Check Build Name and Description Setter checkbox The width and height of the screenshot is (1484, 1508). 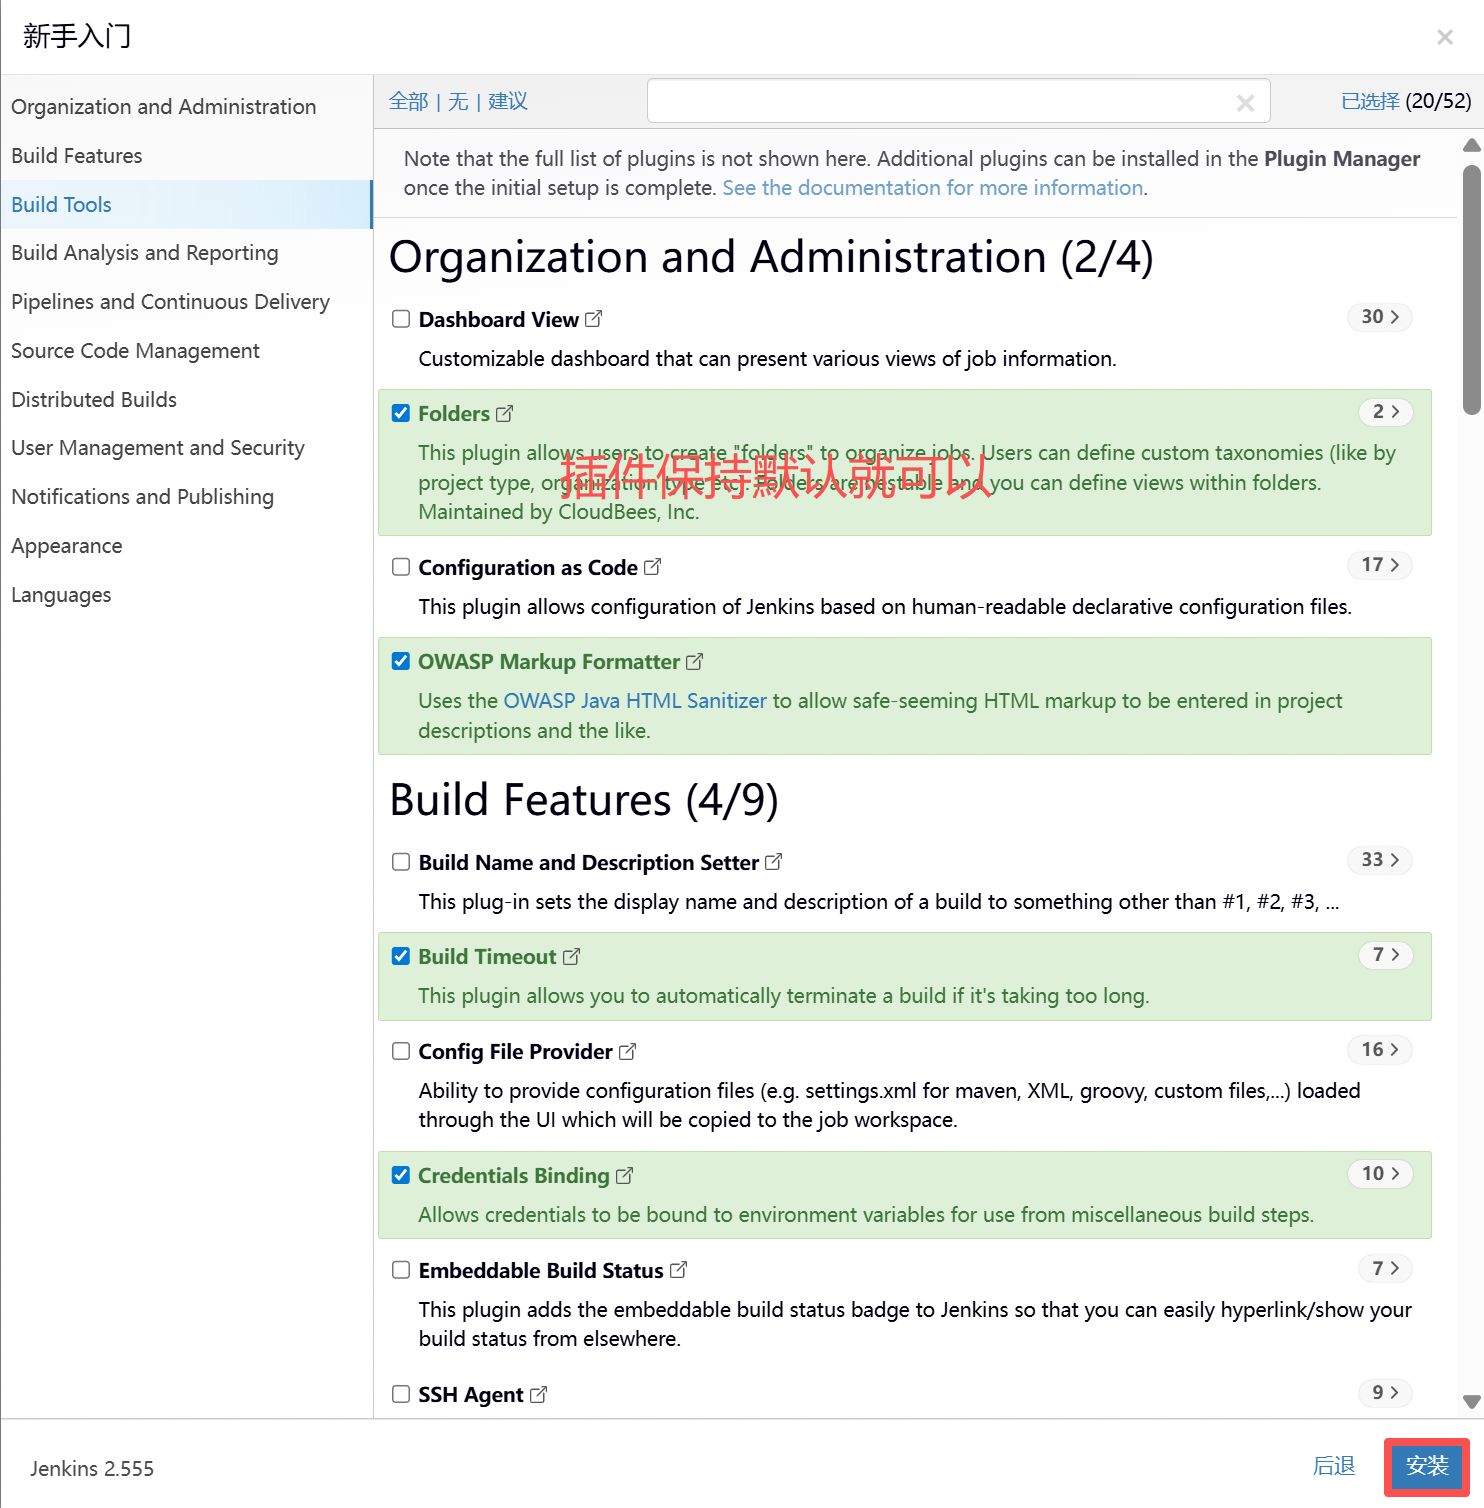tap(401, 862)
